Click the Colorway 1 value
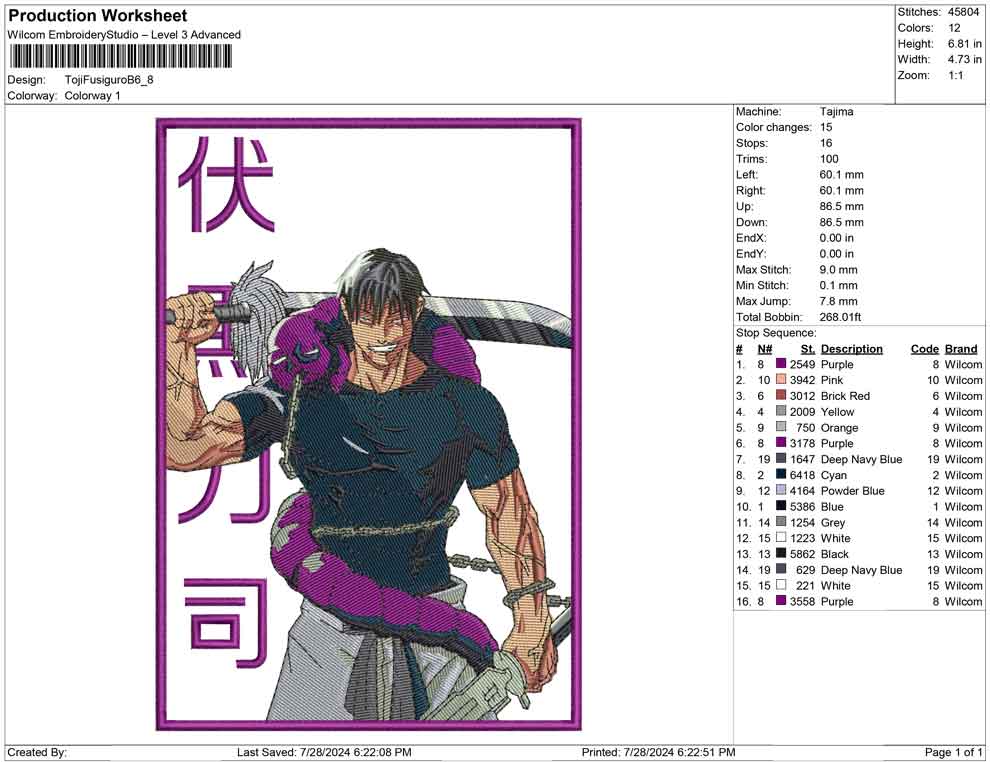 [x=92, y=96]
